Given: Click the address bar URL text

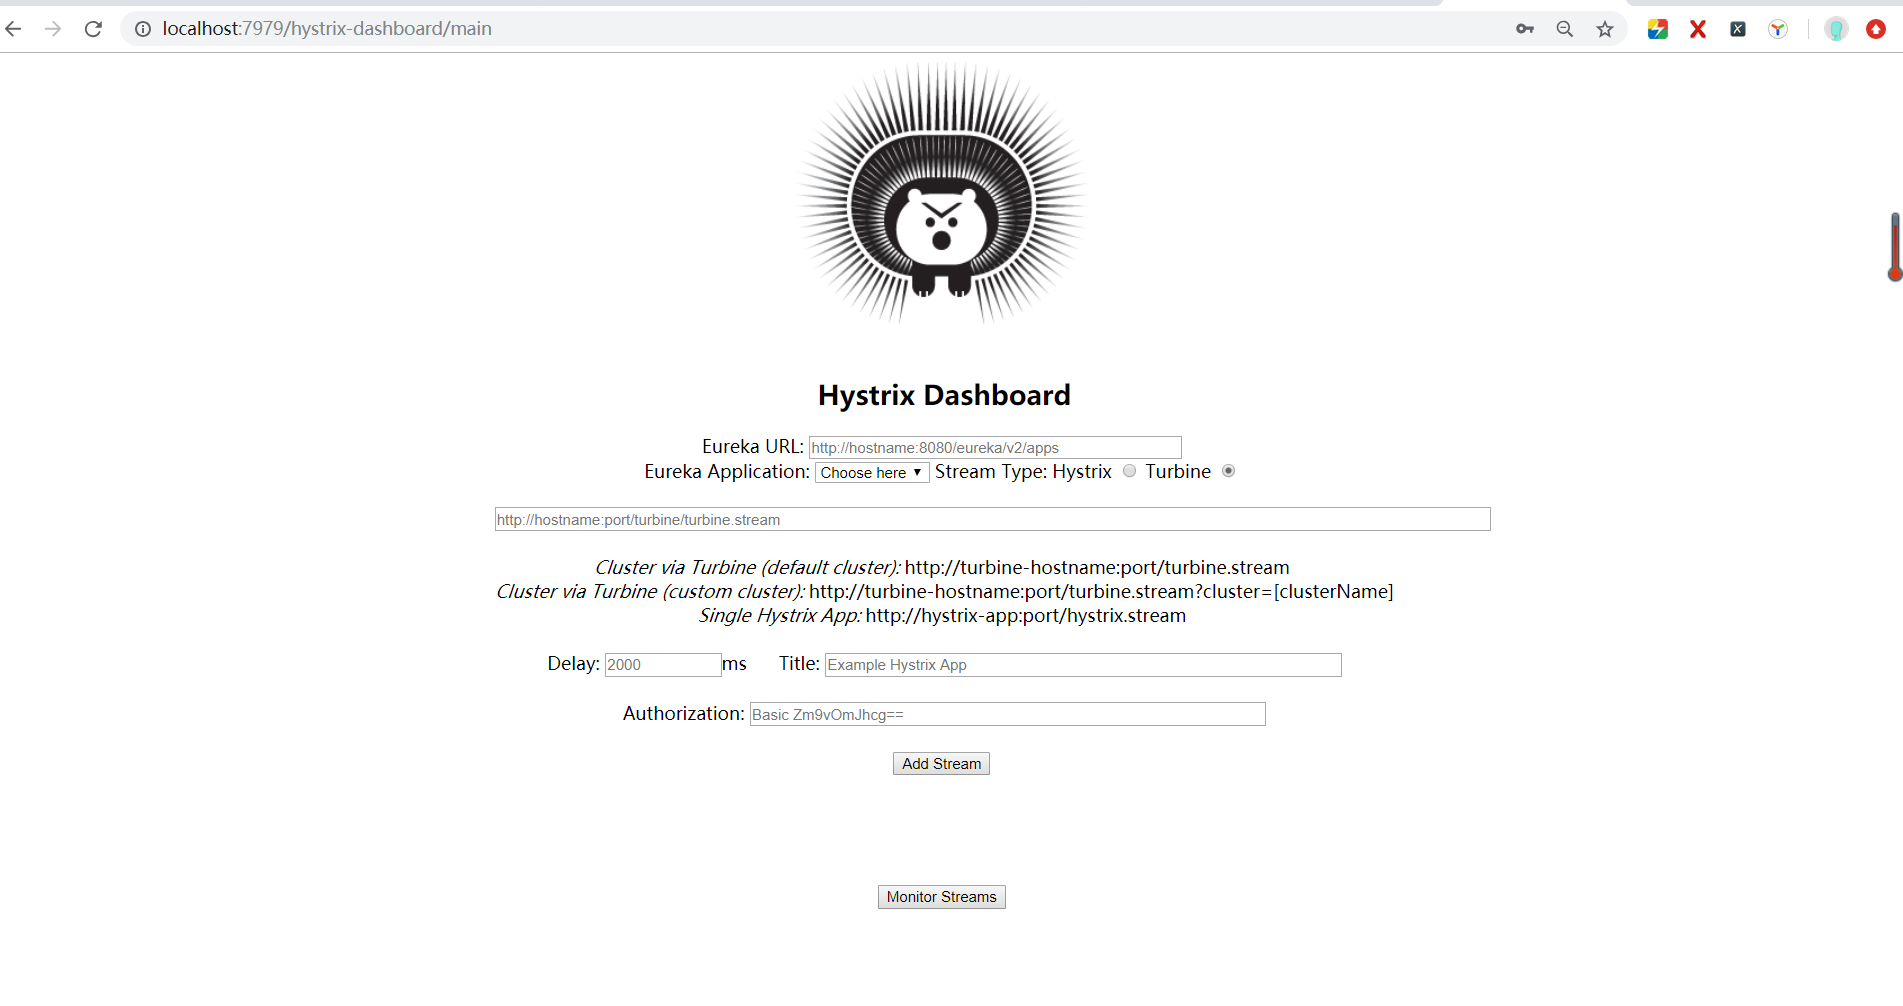Looking at the screenshot, I should (x=327, y=29).
